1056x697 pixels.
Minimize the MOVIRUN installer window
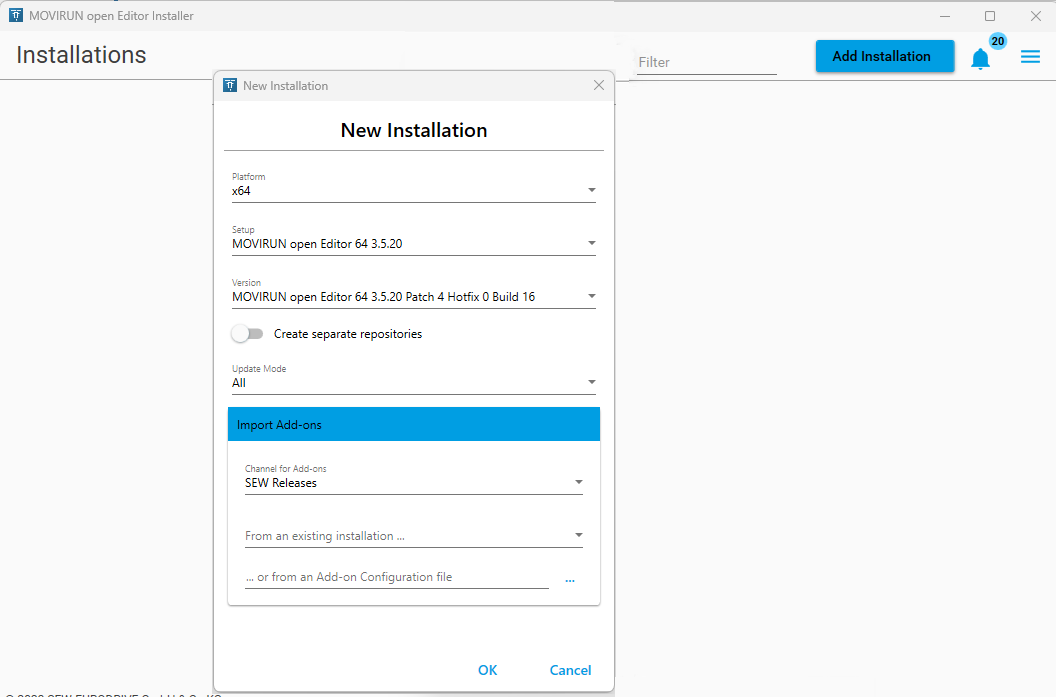945,16
